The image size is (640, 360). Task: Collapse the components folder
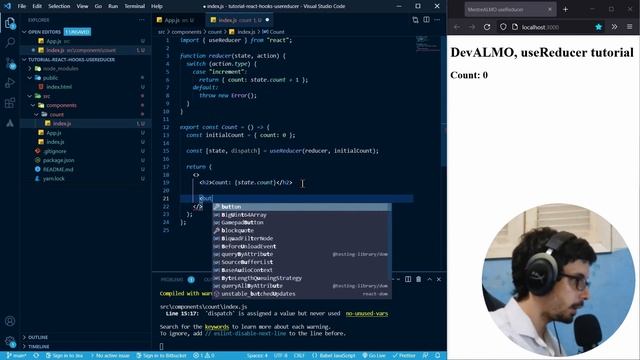tap(33, 105)
